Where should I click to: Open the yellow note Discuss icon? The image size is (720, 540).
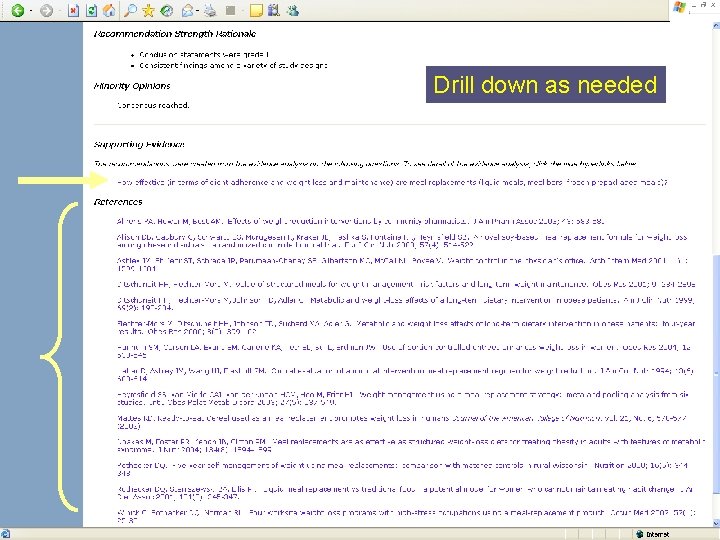[256, 10]
